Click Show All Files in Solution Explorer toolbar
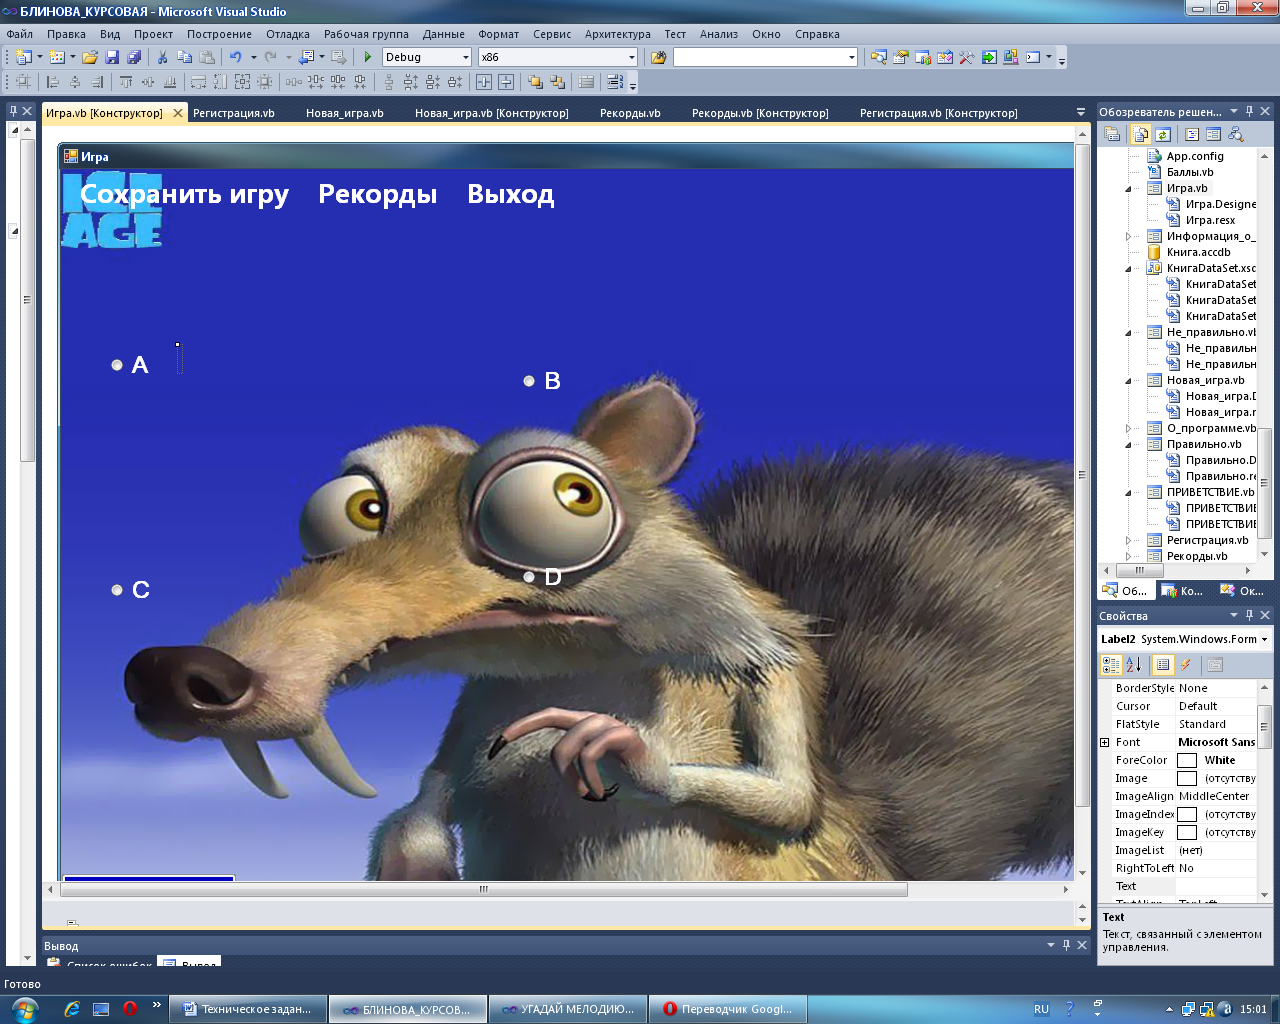1280x1024 pixels. click(1141, 134)
